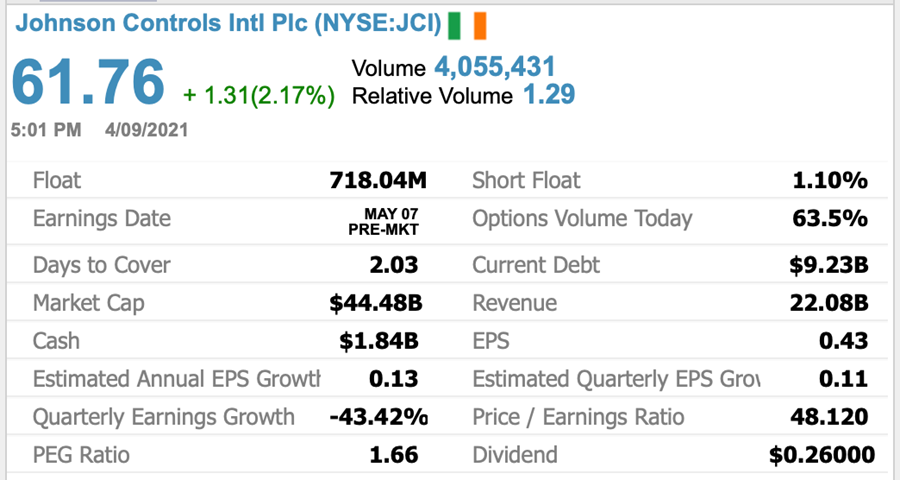Viewport: 900px width, 480px height.
Task: Click the Options Volume value 63.5%
Action: (x=830, y=218)
